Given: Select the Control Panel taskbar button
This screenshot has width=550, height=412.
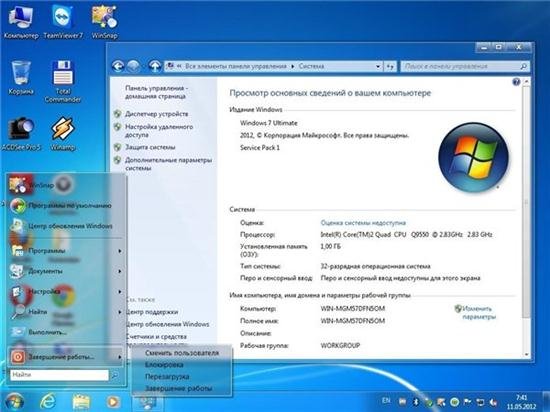Looking at the screenshot, I should tap(147, 403).
